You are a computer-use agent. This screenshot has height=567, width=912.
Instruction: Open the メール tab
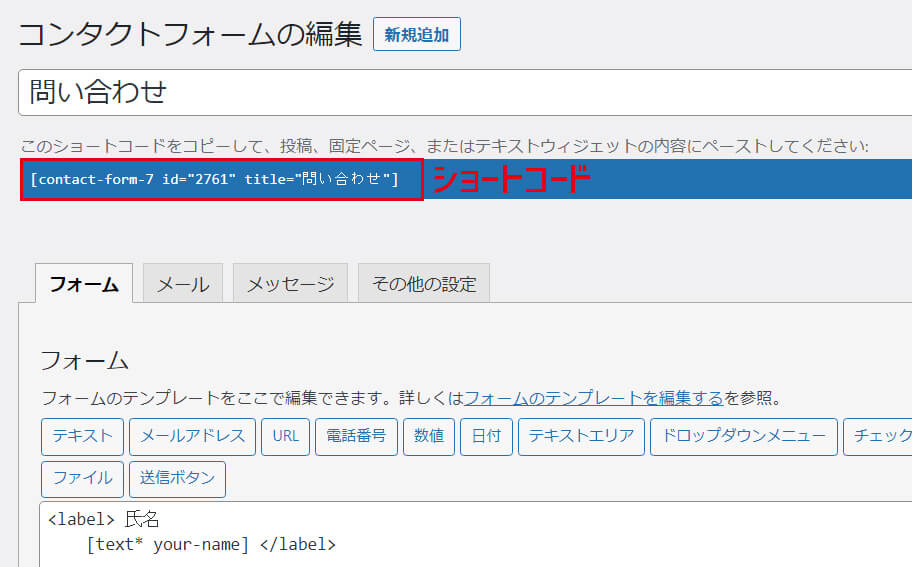click(183, 284)
